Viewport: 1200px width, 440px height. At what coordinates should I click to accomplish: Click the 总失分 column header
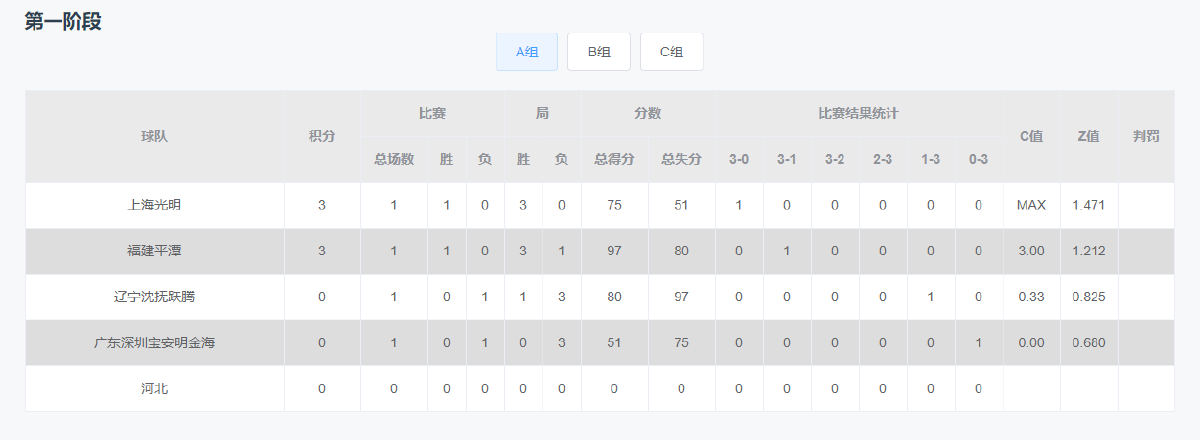pyautogui.click(x=681, y=159)
